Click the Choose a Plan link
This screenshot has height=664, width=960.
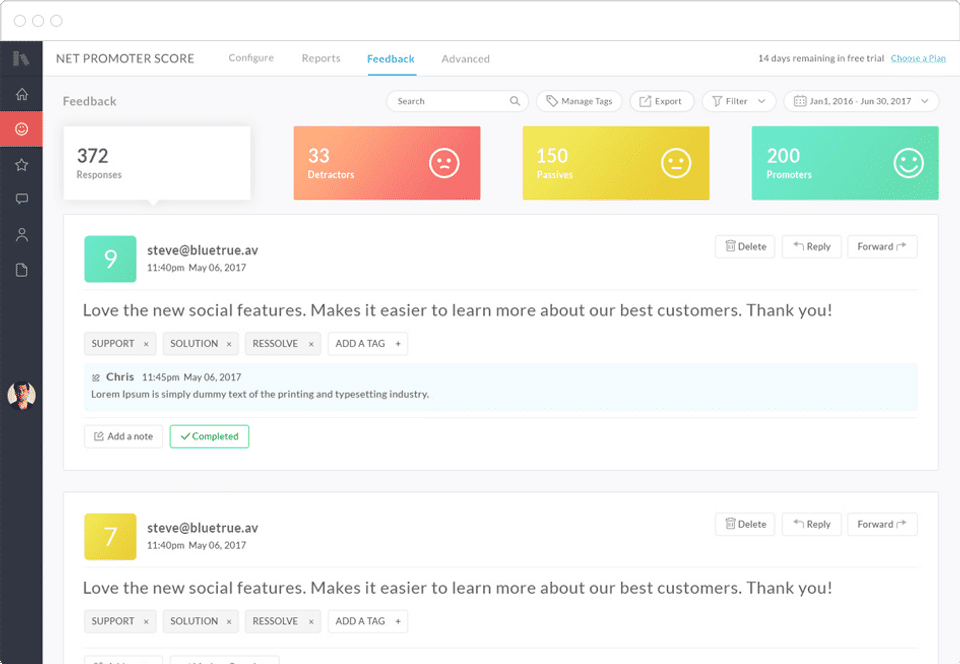pos(918,58)
